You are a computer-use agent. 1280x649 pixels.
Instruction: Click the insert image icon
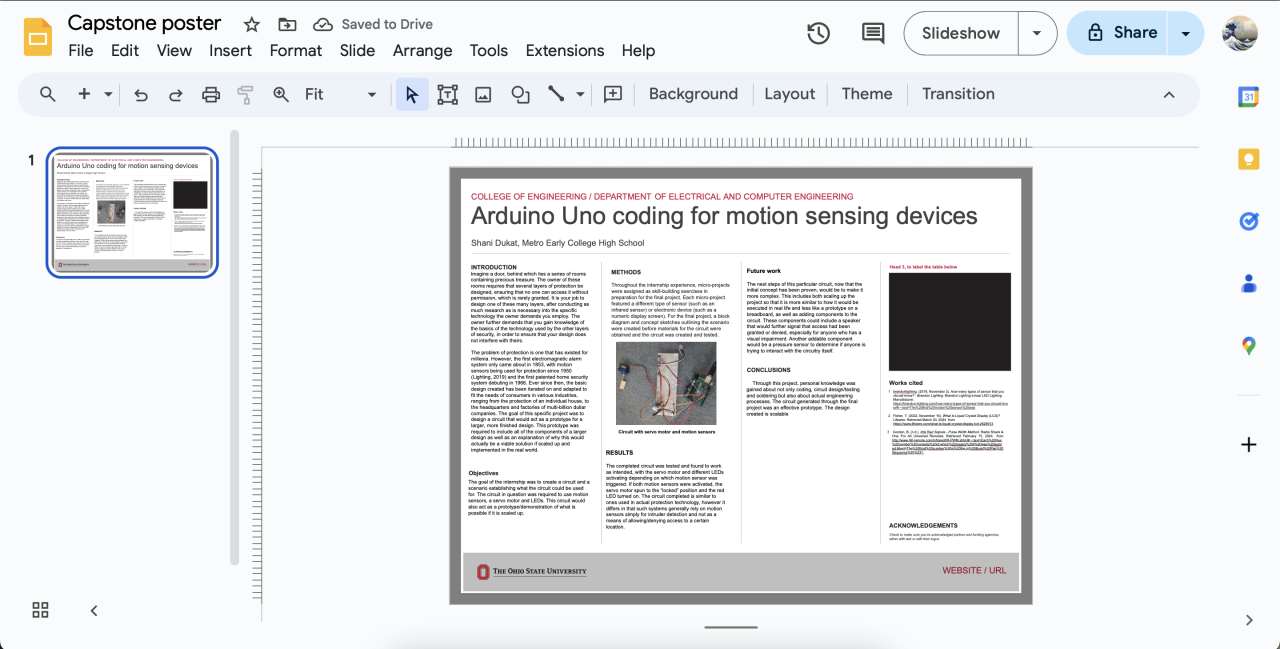point(483,94)
